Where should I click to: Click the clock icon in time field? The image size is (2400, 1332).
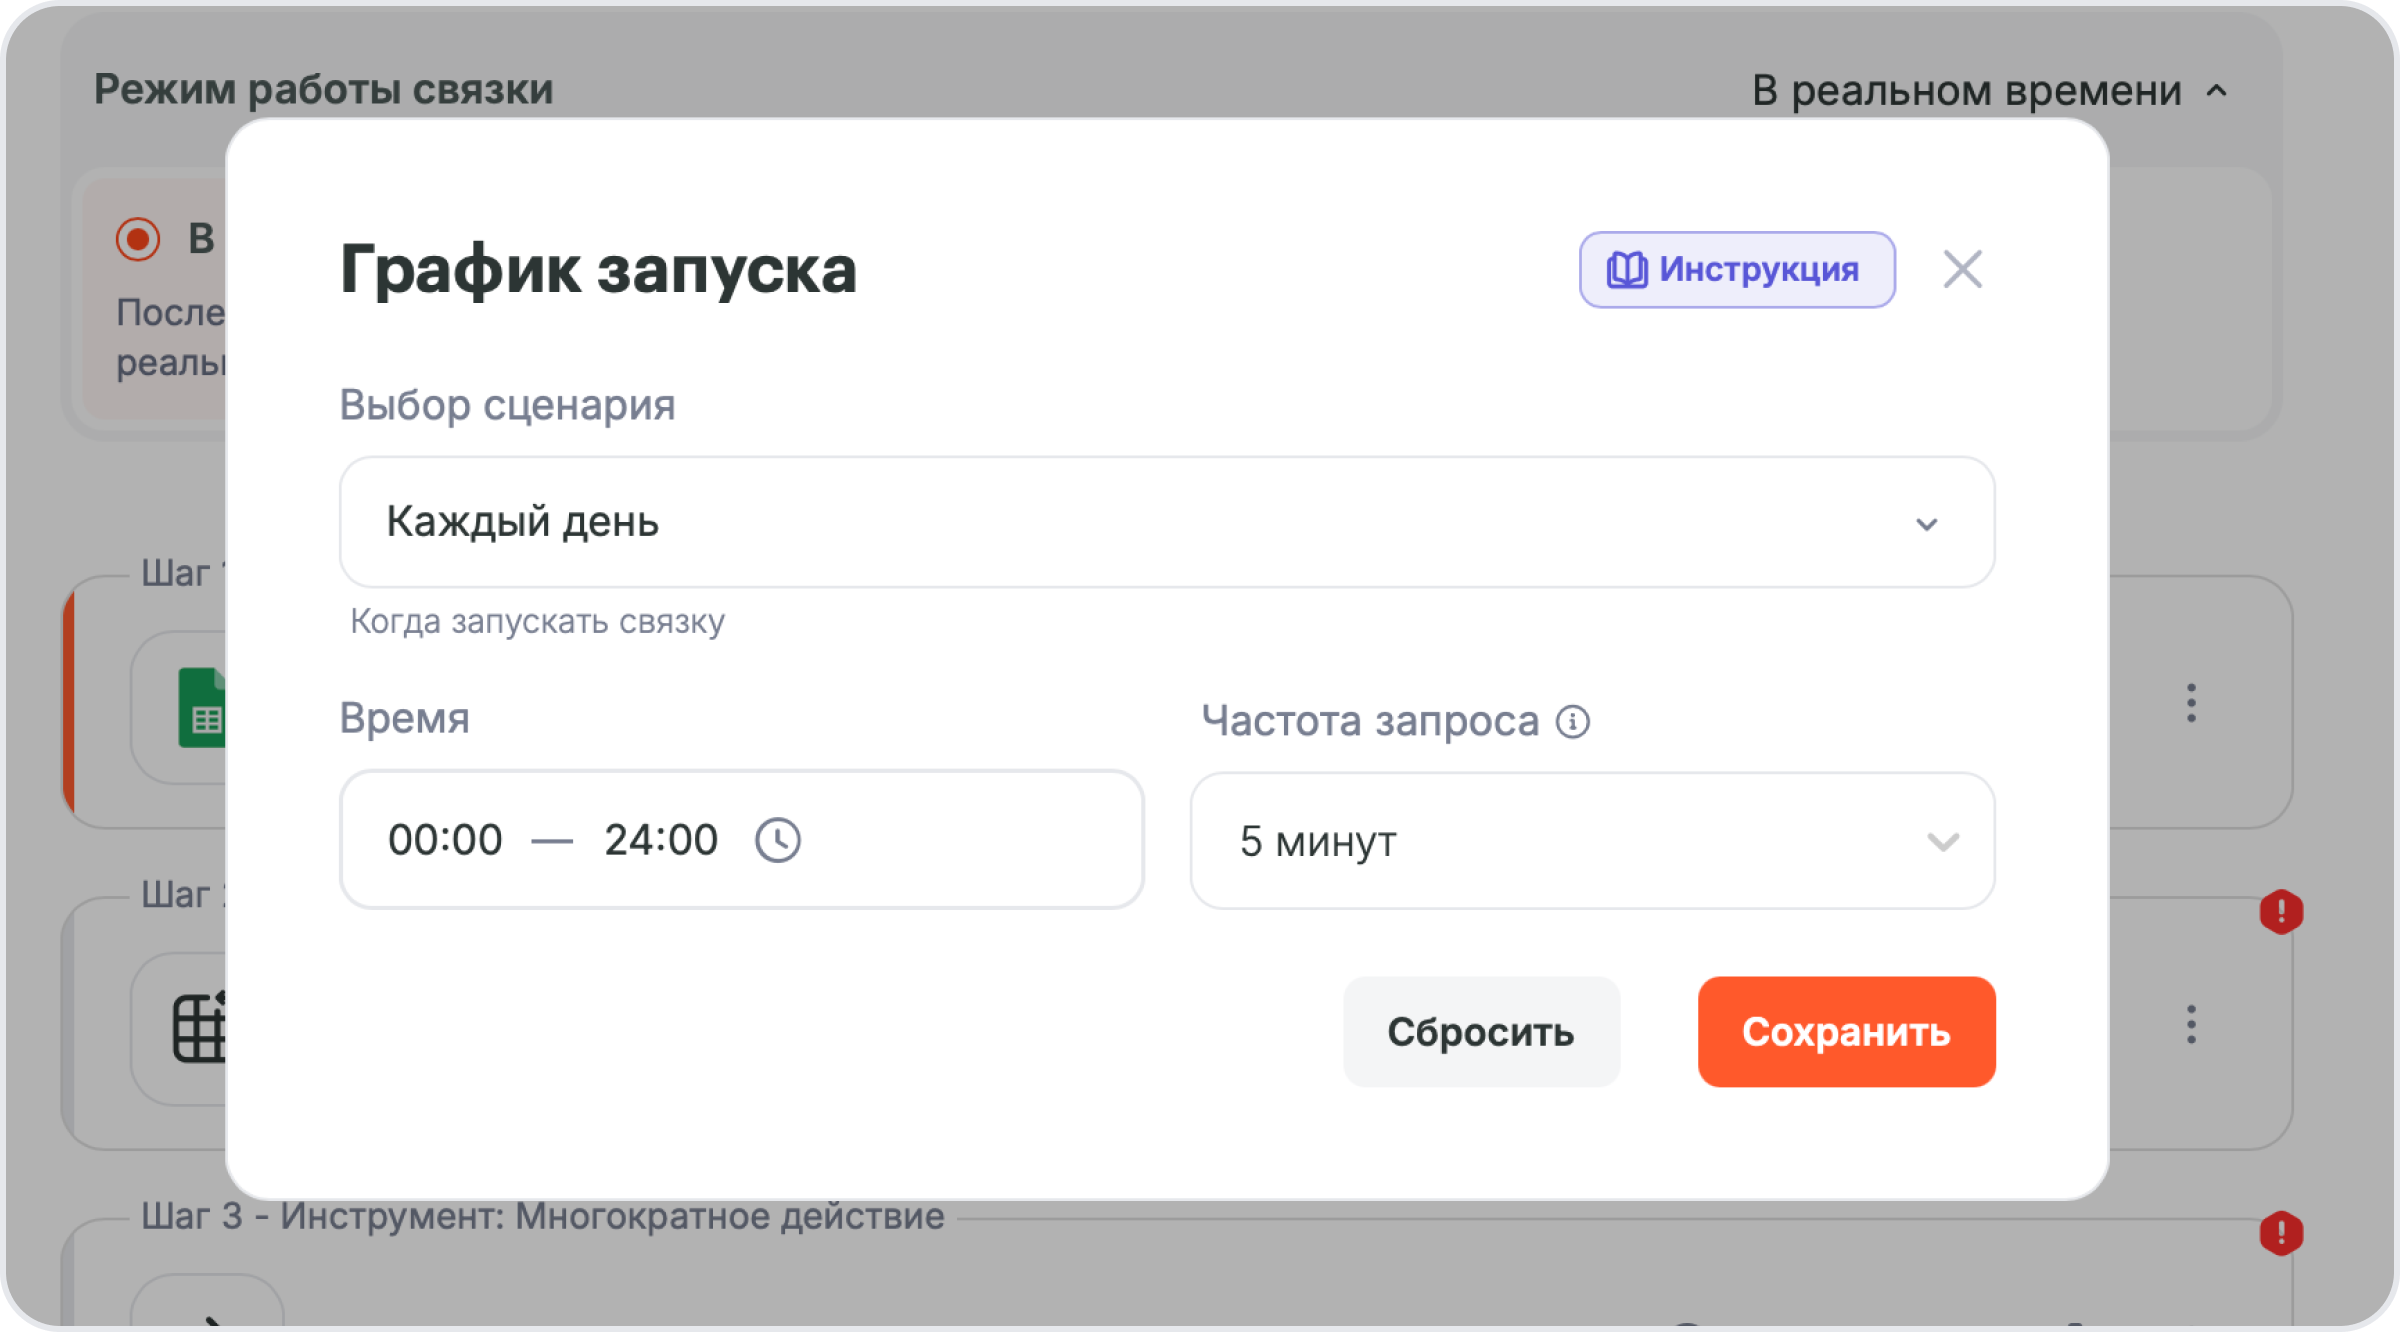click(778, 840)
